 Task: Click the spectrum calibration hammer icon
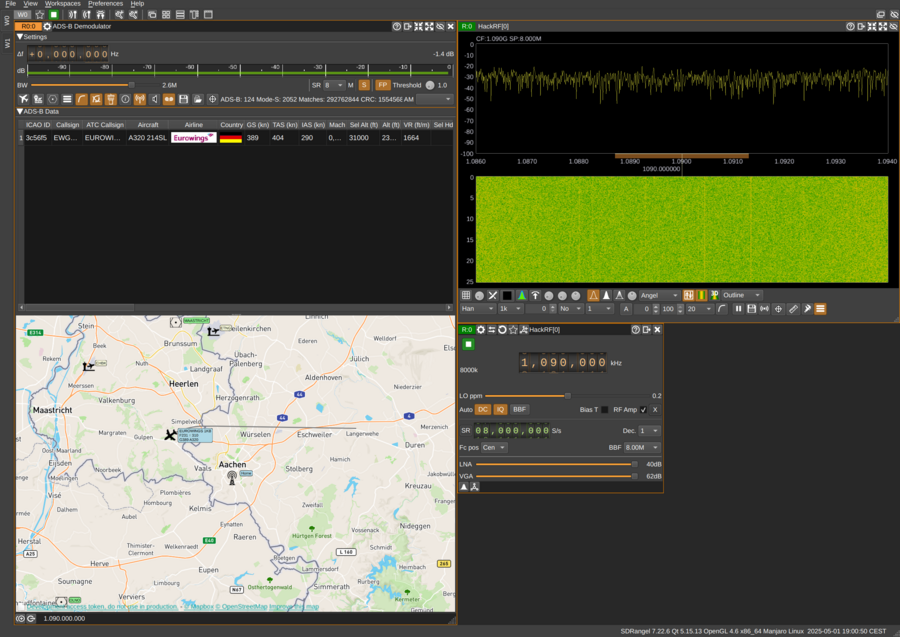click(806, 309)
